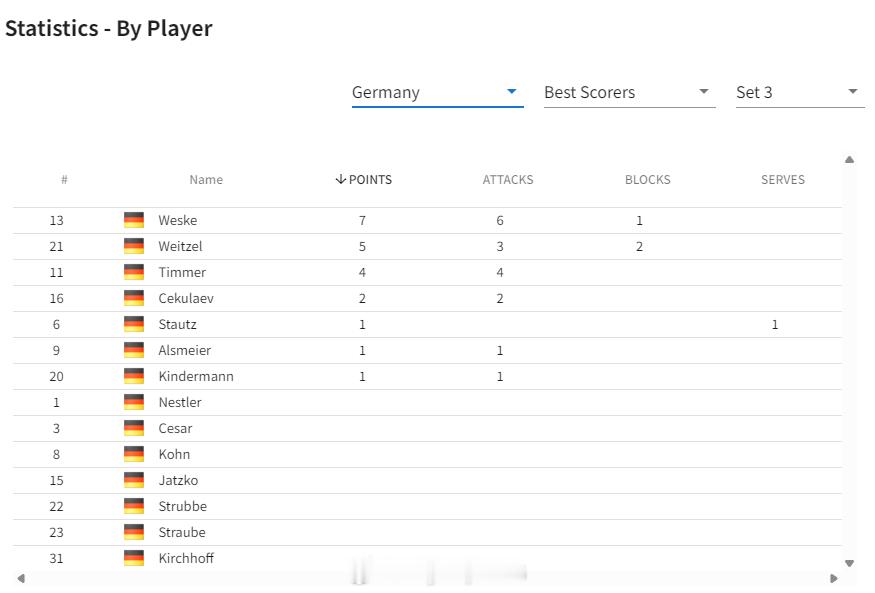The image size is (875, 593).
Task: Click the Name column header
Action: pos(206,180)
